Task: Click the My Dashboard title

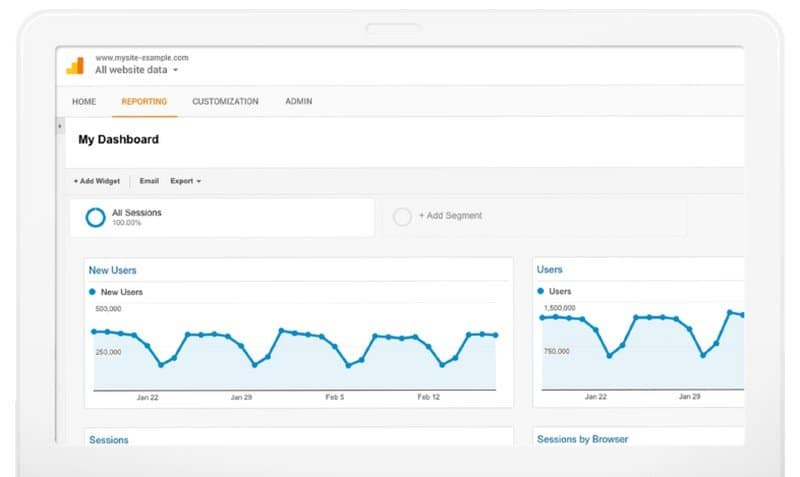Action: coord(118,139)
